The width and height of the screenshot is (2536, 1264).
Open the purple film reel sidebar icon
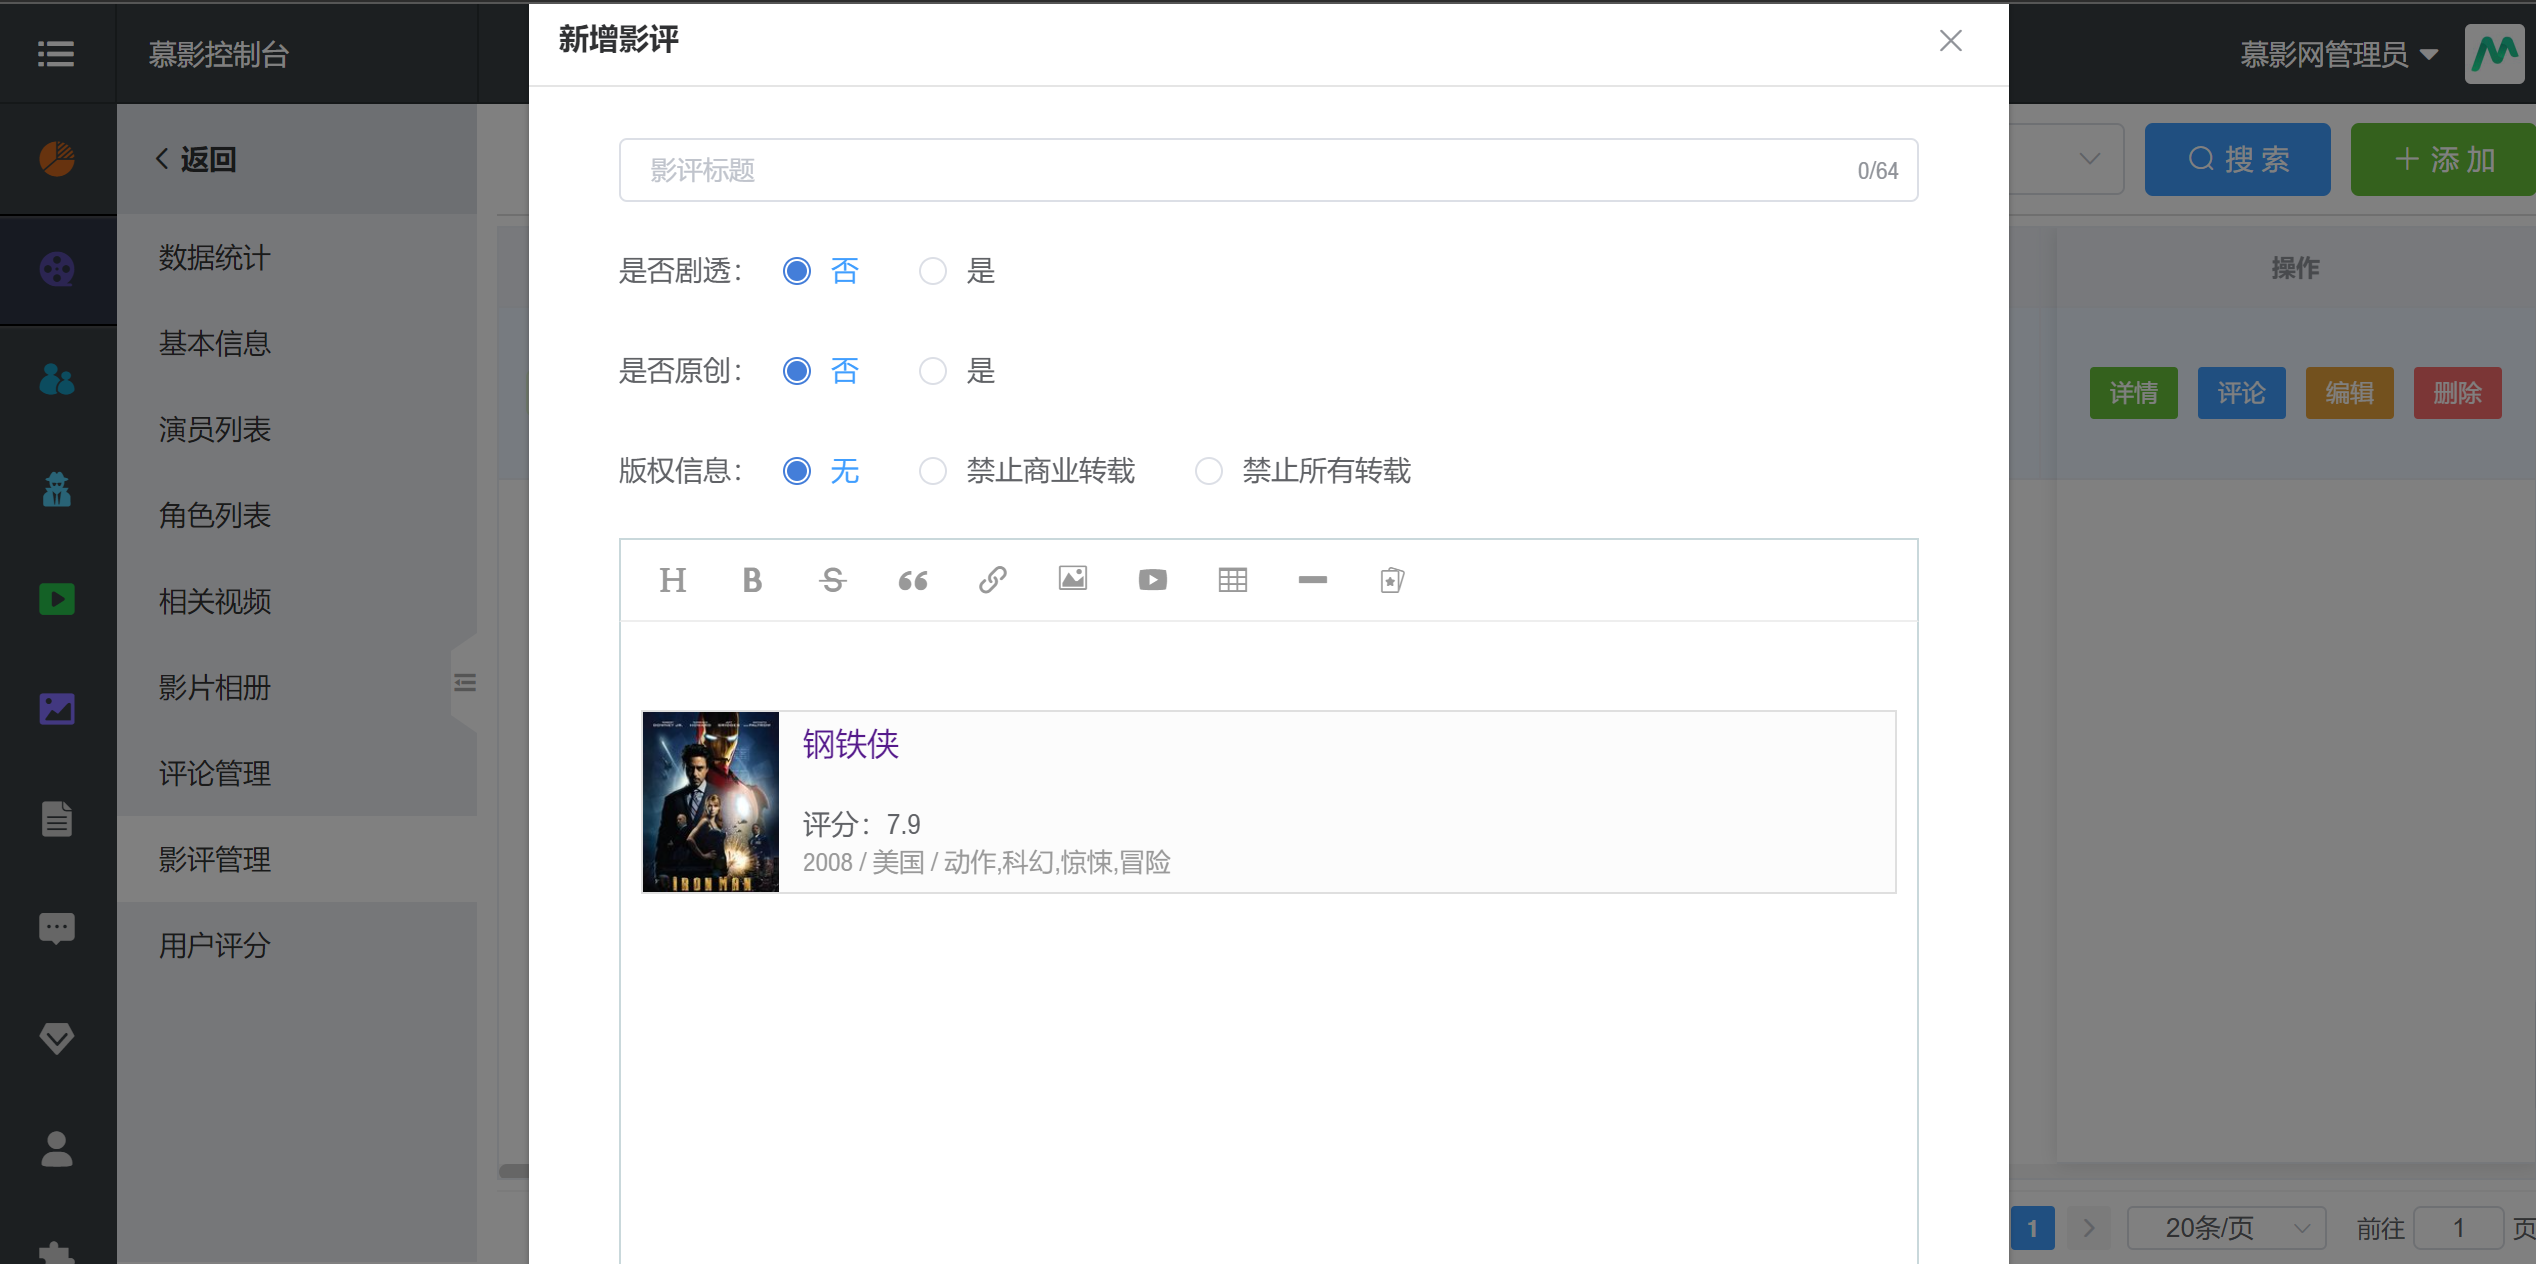(57, 269)
